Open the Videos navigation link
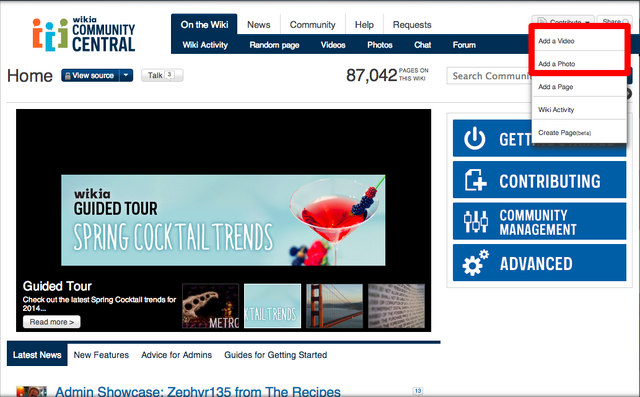This screenshot has width=640, height=397. 333,45
